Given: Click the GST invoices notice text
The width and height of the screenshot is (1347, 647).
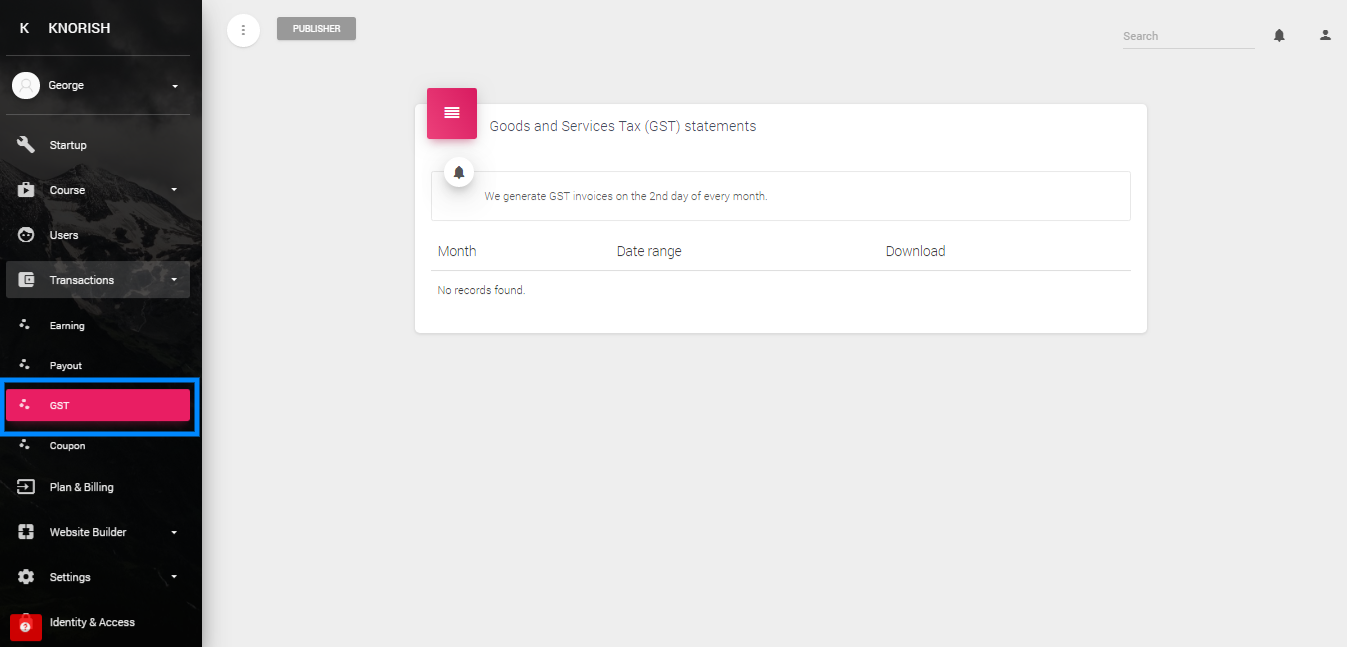Looking at the screenshot, I should pos(626,196).
